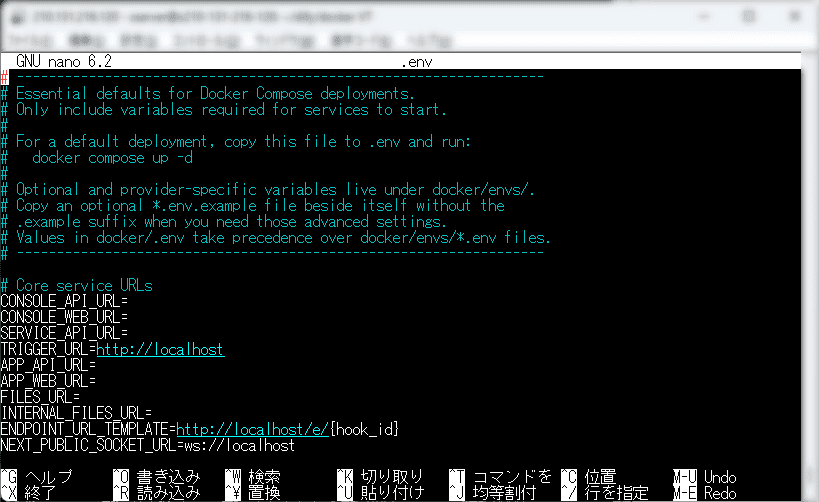819x502 pixels.
Task: Click the NEXT_PUBLIC_SOCKET_URL= variable name
Action: point(92,446)
